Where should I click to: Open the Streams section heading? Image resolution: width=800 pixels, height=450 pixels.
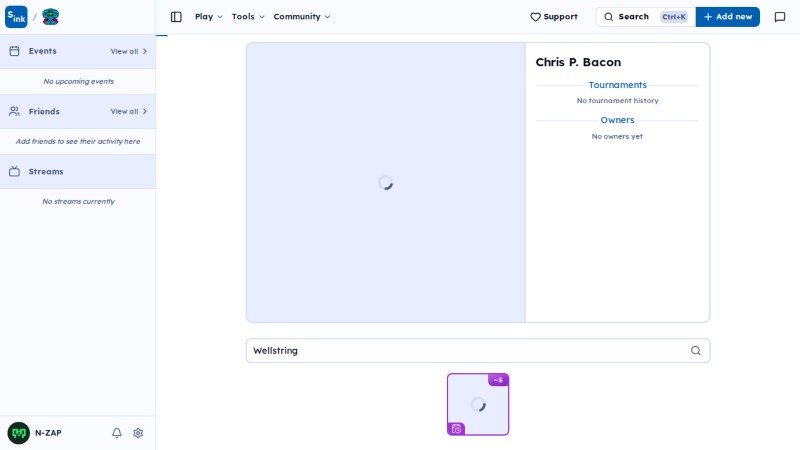click(x=46, y=171)
